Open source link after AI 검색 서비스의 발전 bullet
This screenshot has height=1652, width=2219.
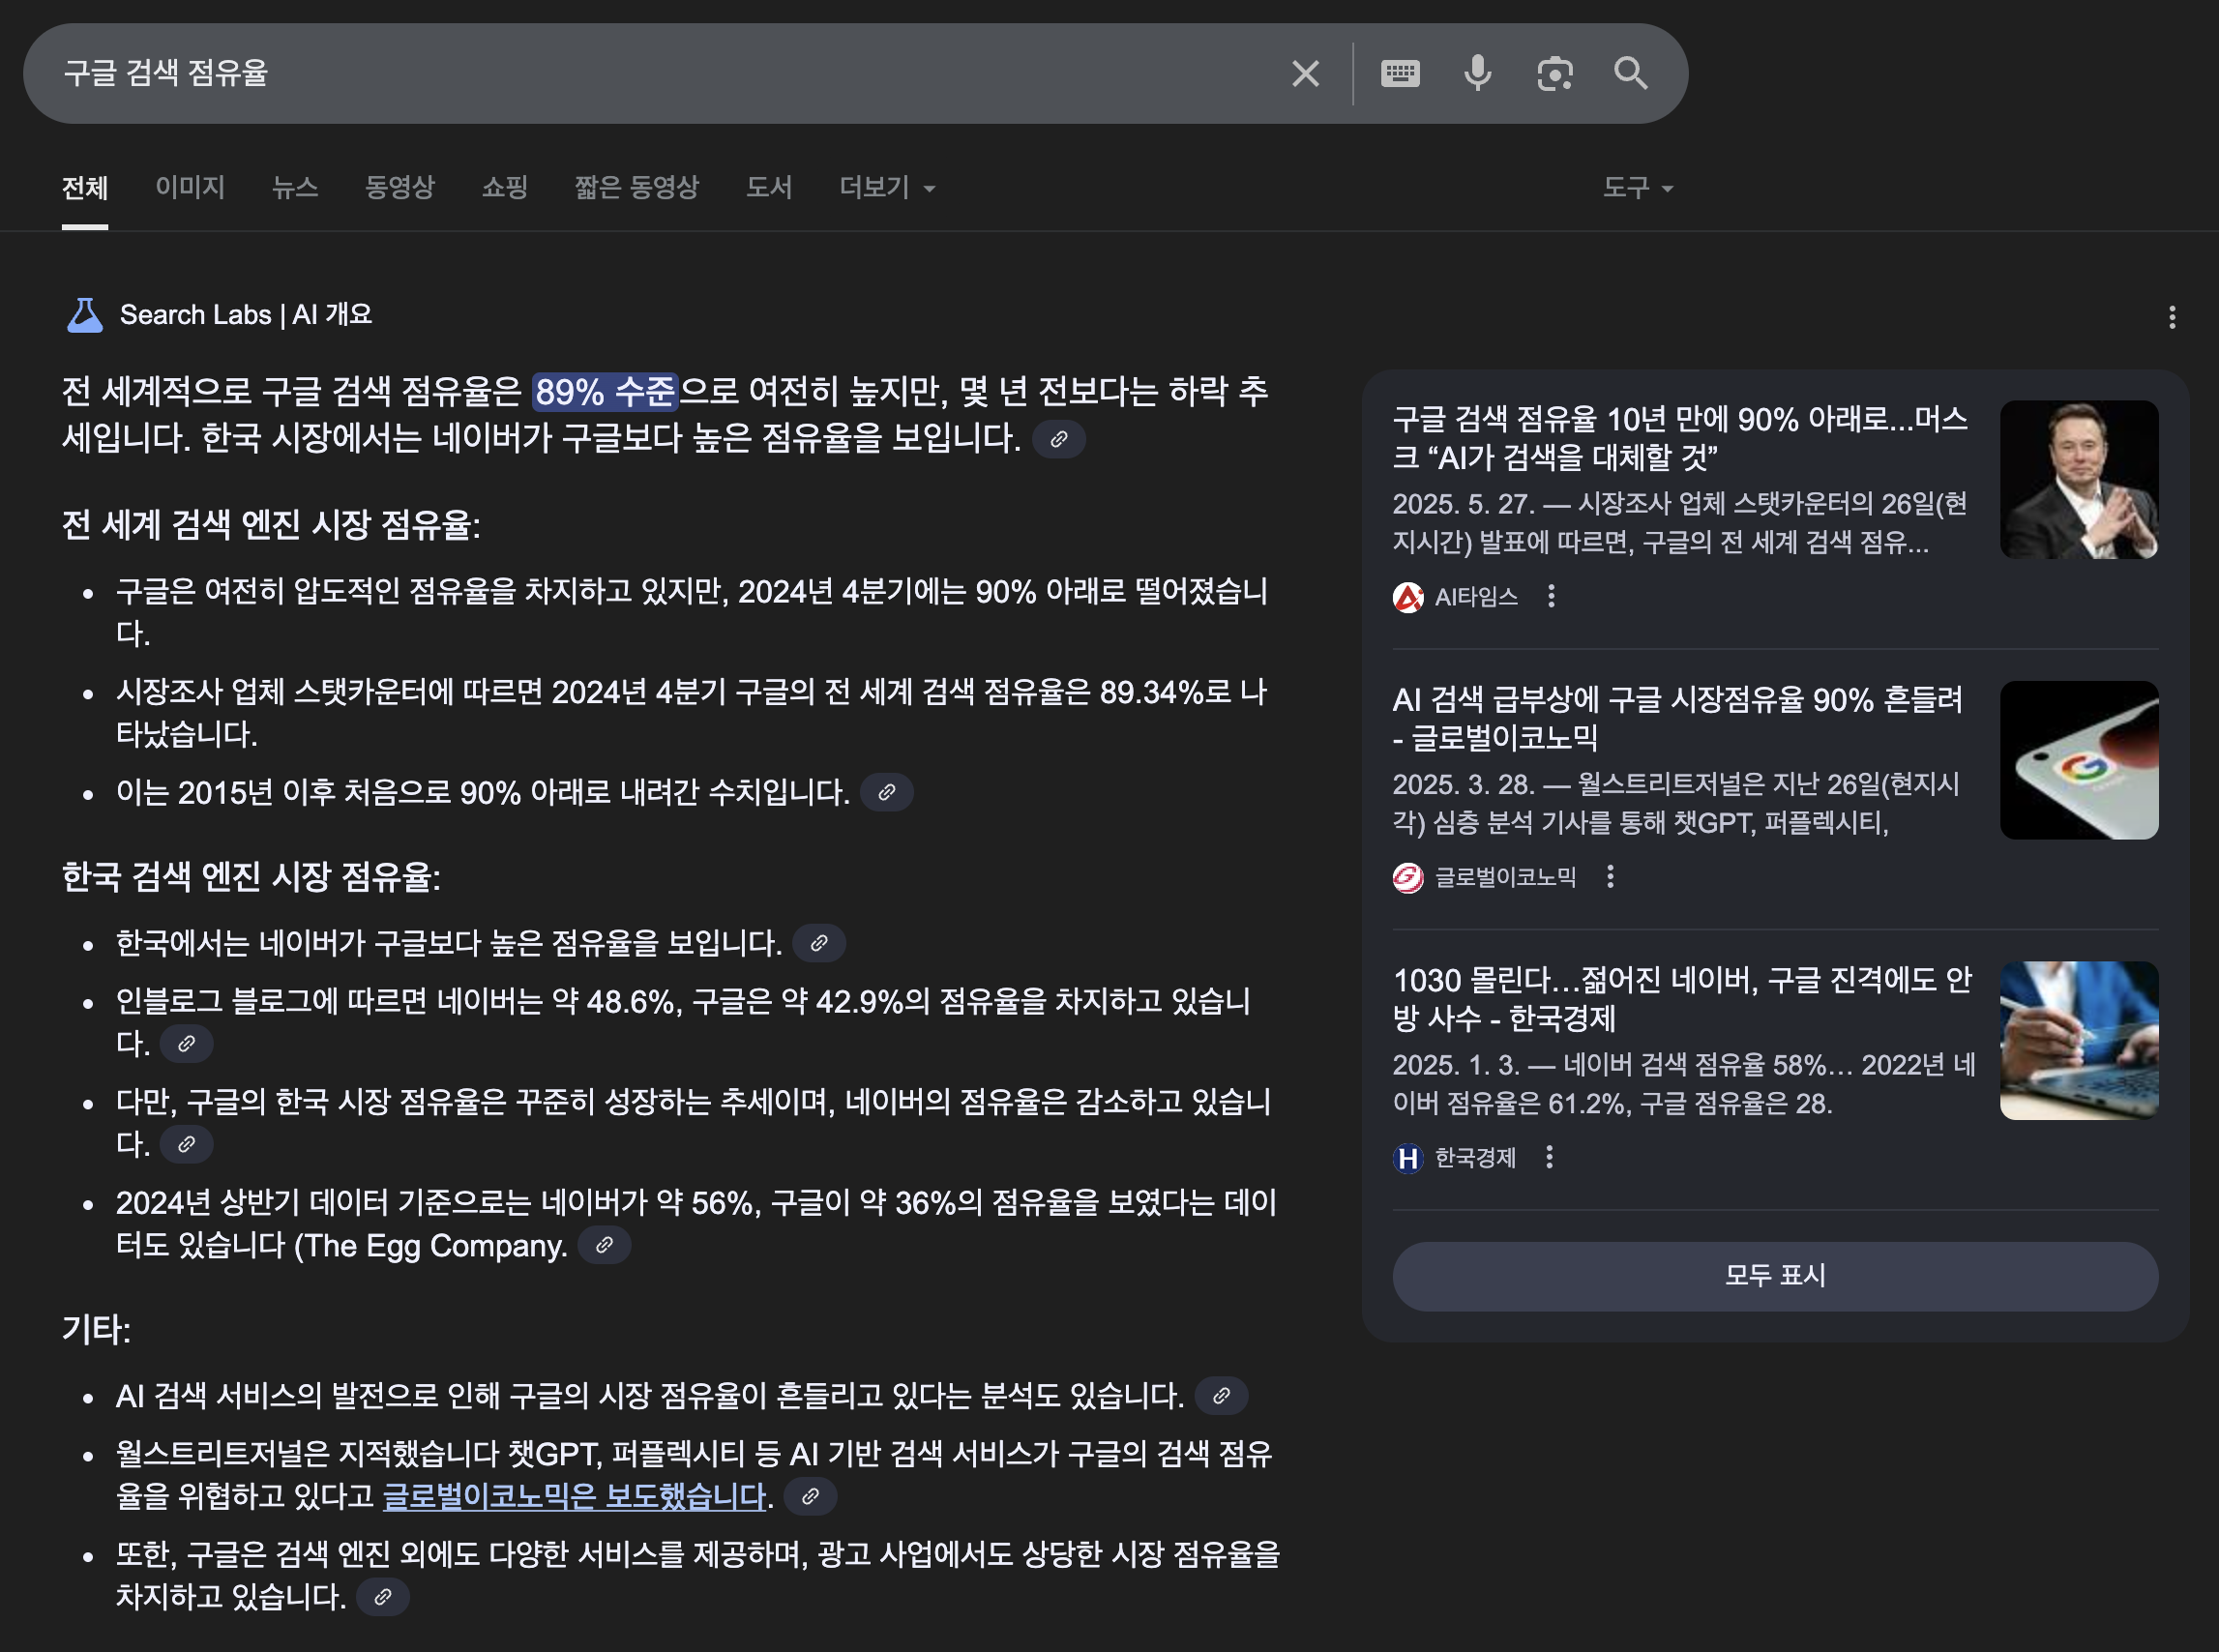(x=1221, y=1396)
